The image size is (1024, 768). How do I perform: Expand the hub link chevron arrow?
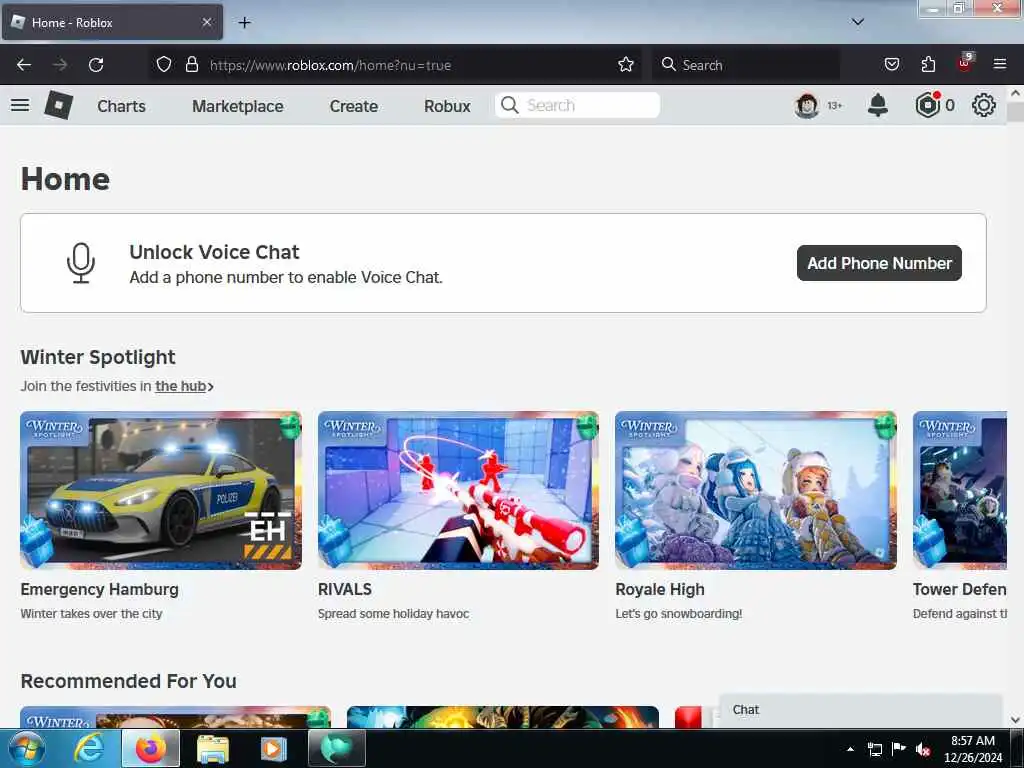tap(210, 387)
